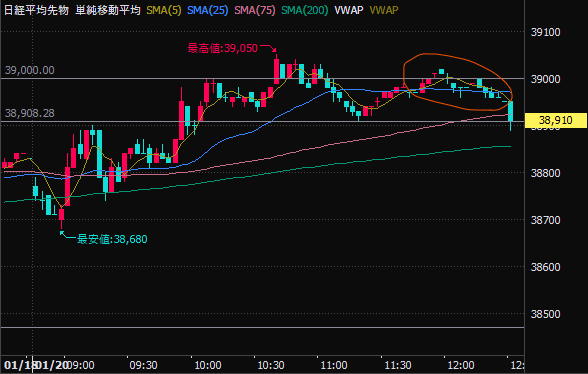
Task: Click the 単純移動平均 indicator label
Action: [x=108, y=10]
